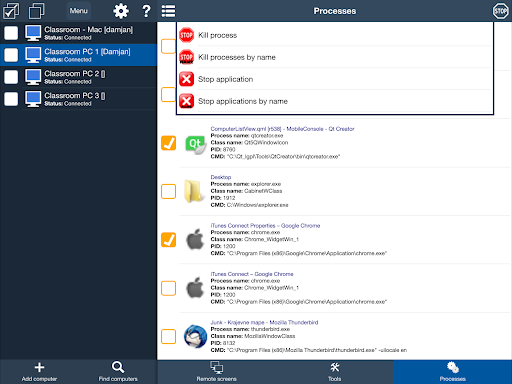Select Classroom PC 3 in computer list

coord(78,99)
